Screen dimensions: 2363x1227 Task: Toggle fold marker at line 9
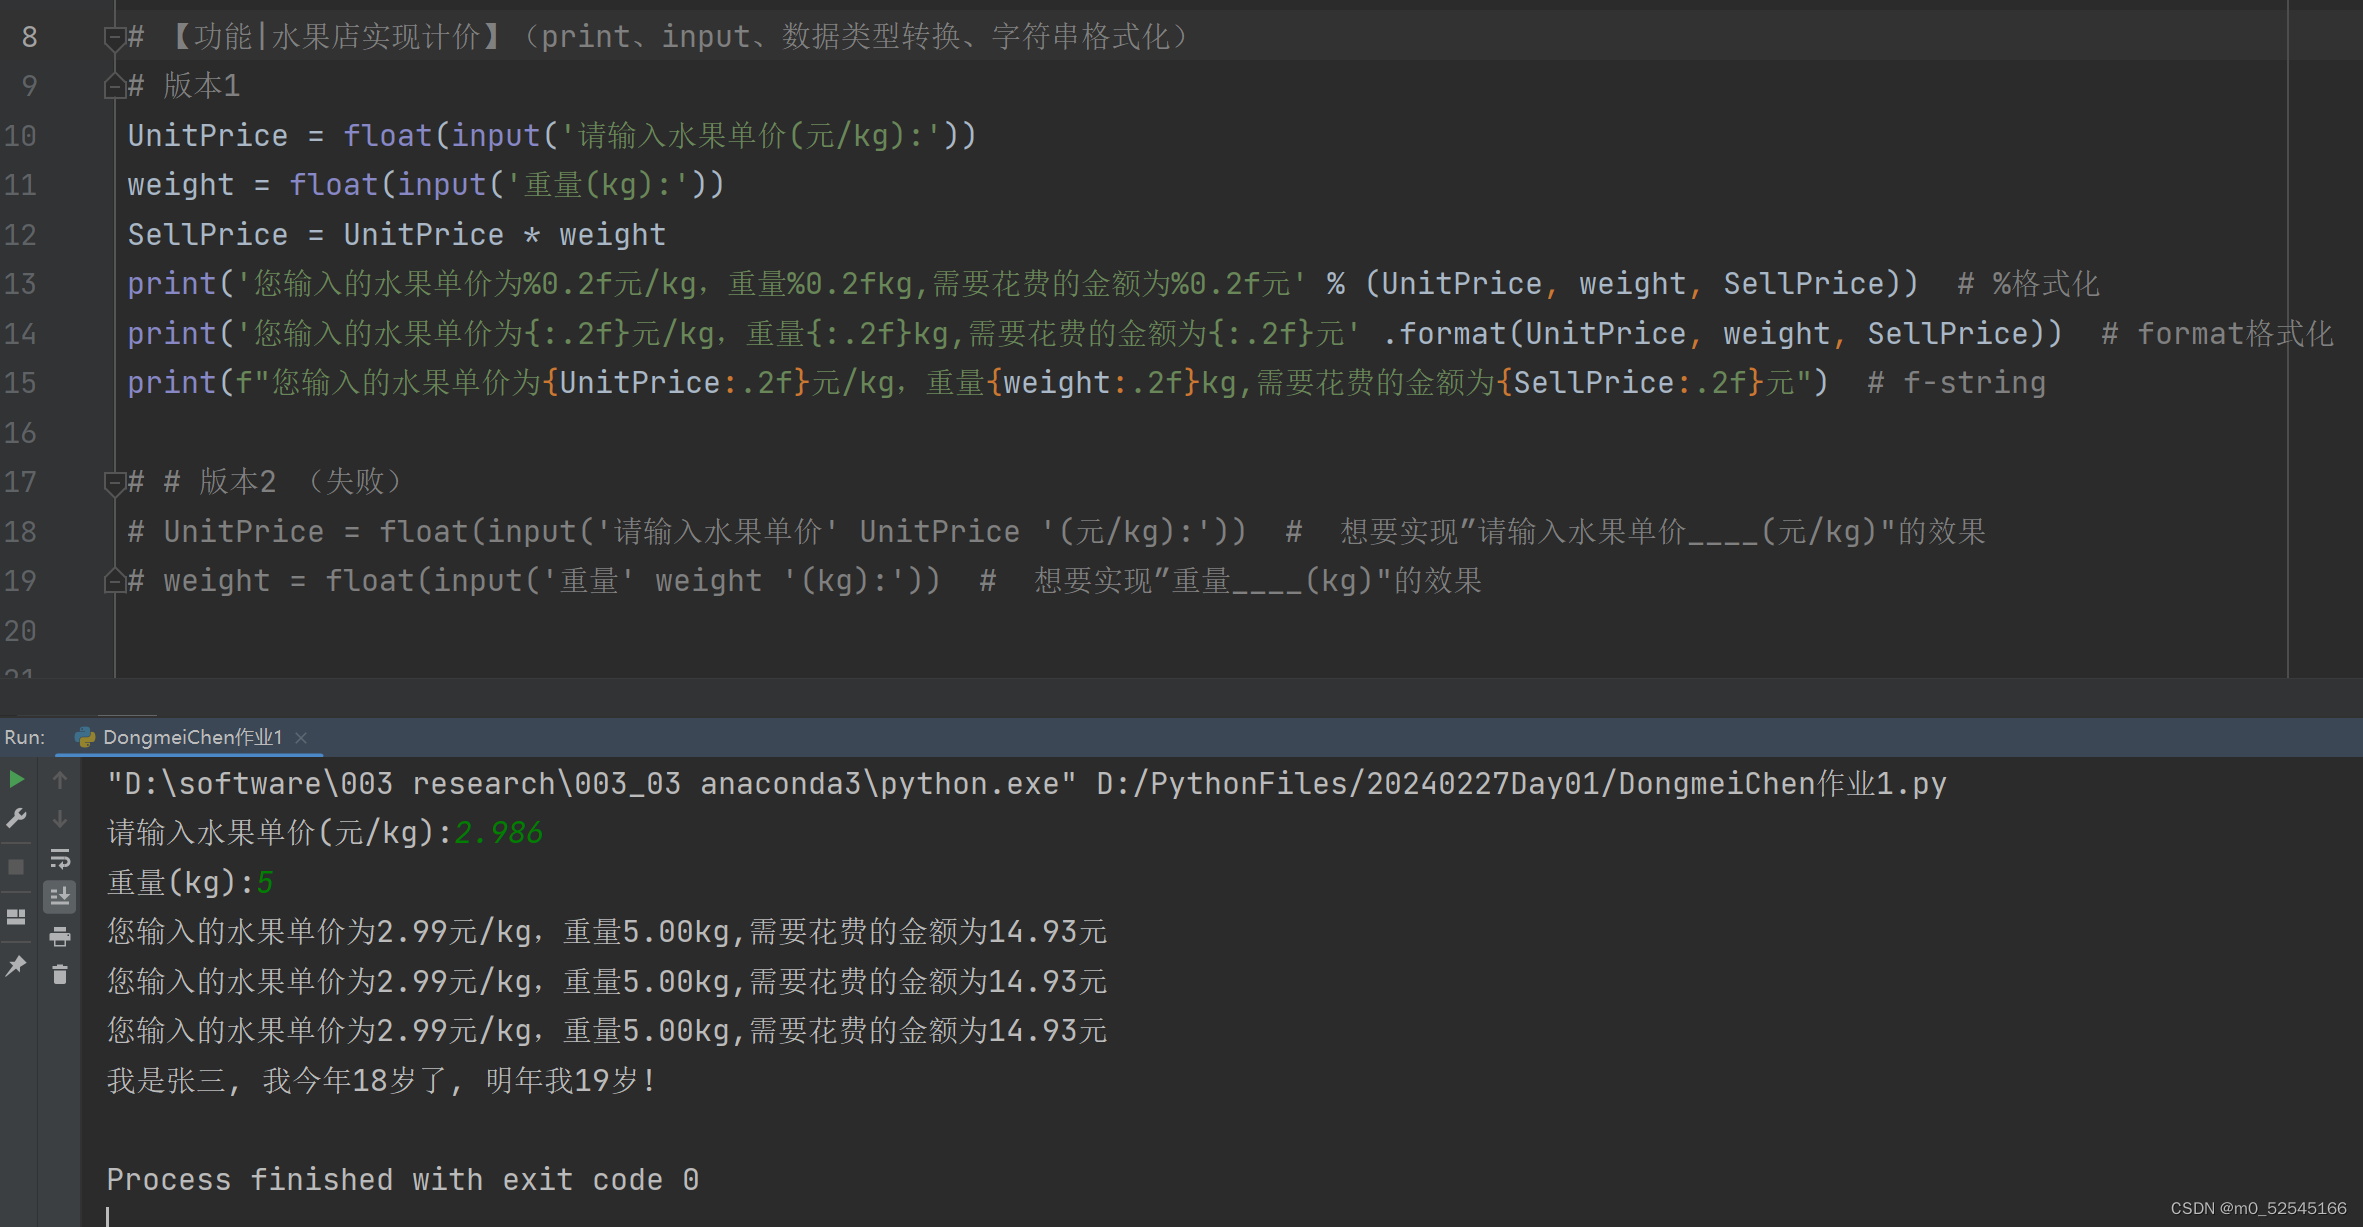coord(114,87)
